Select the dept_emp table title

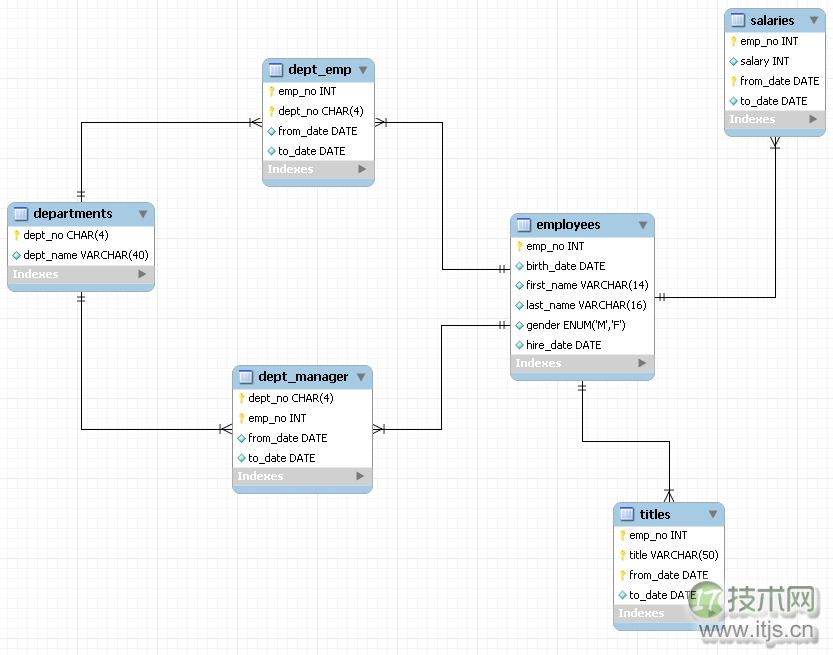[320, 70]
